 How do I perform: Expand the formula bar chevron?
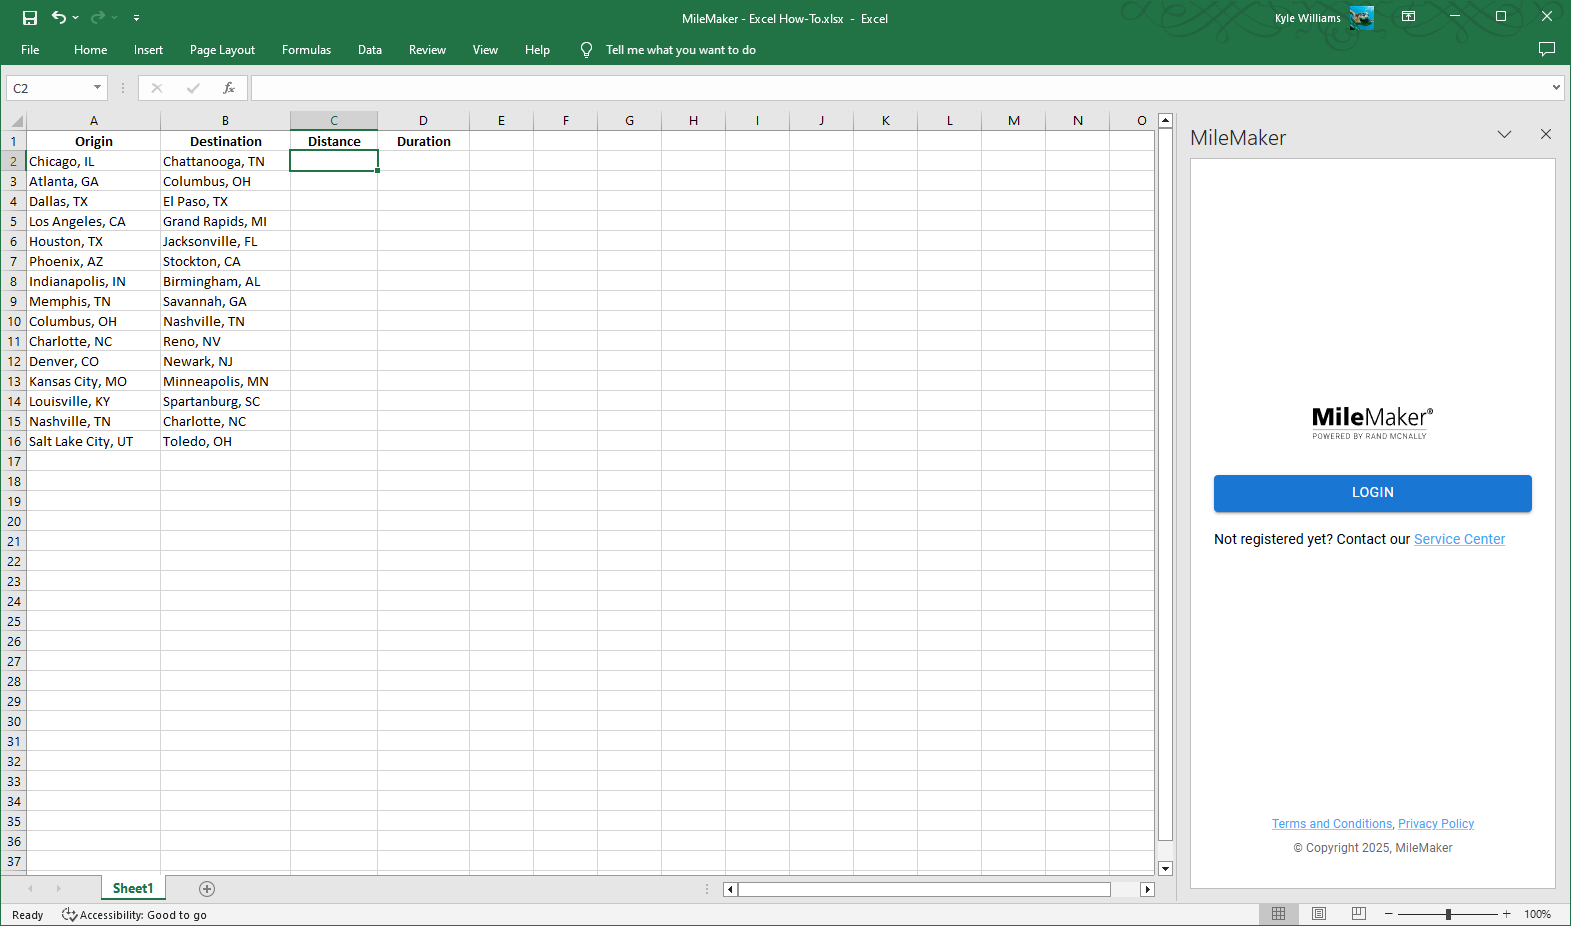pos(1556,88)
